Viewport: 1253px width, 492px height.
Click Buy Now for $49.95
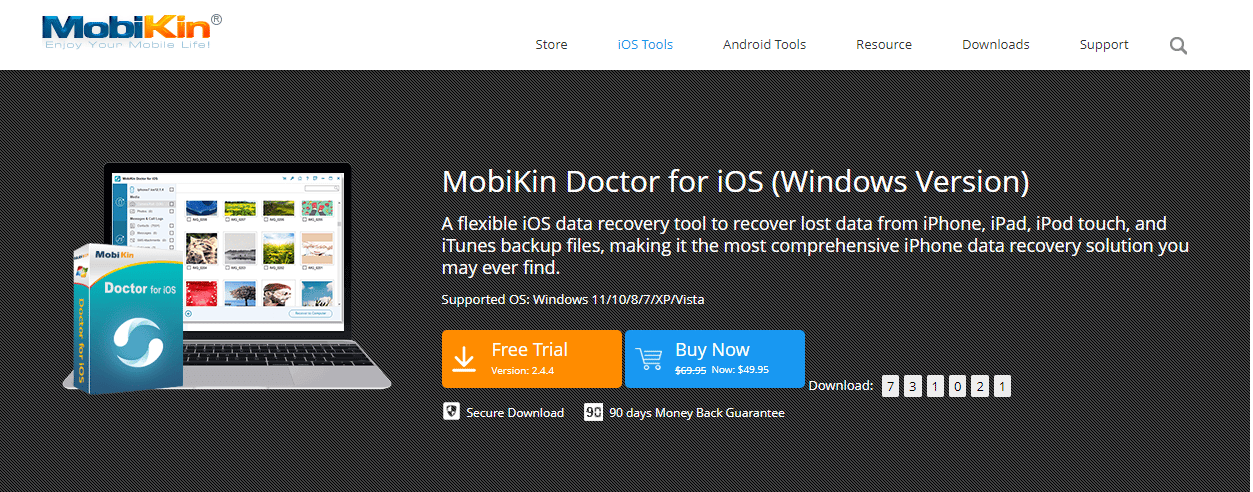tap(715, 359)
